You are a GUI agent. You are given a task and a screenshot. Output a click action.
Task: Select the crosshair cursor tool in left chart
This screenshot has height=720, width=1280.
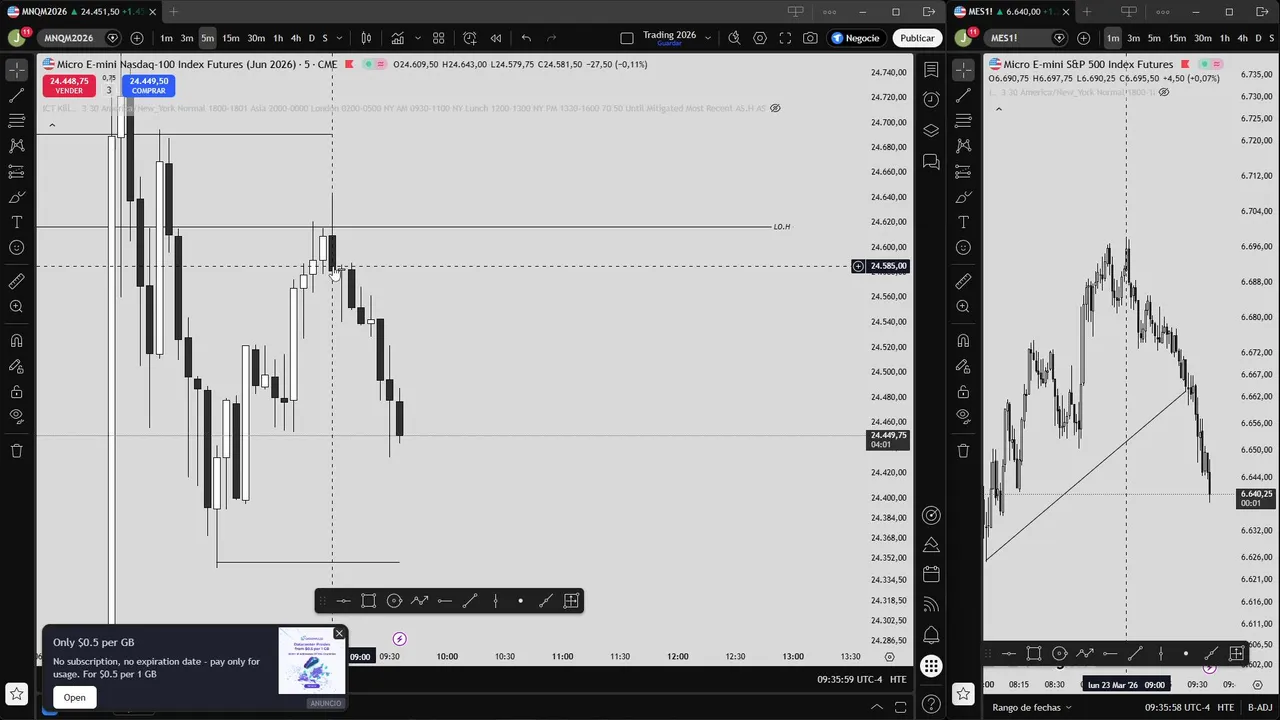[16, 70]
